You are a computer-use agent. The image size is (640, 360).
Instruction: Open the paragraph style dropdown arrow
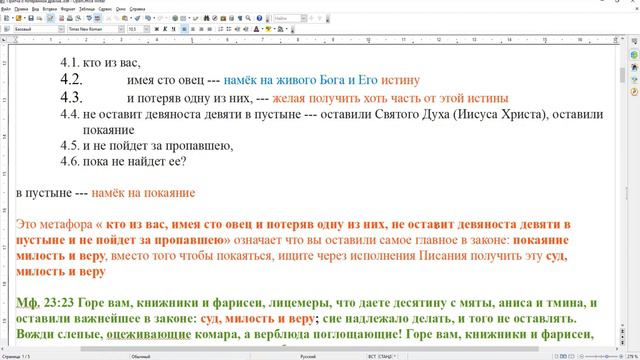[61, 29]
